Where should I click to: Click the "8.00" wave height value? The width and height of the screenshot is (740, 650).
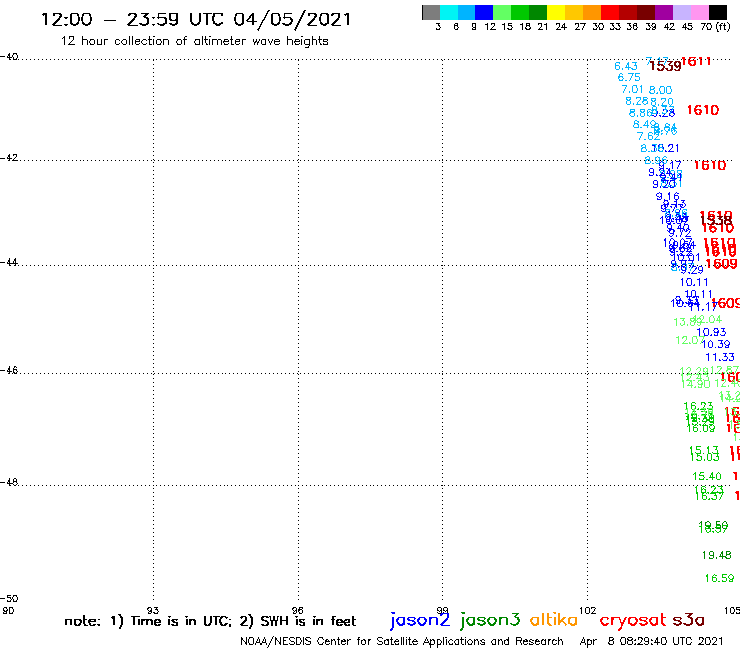click(x=660, y=90)
